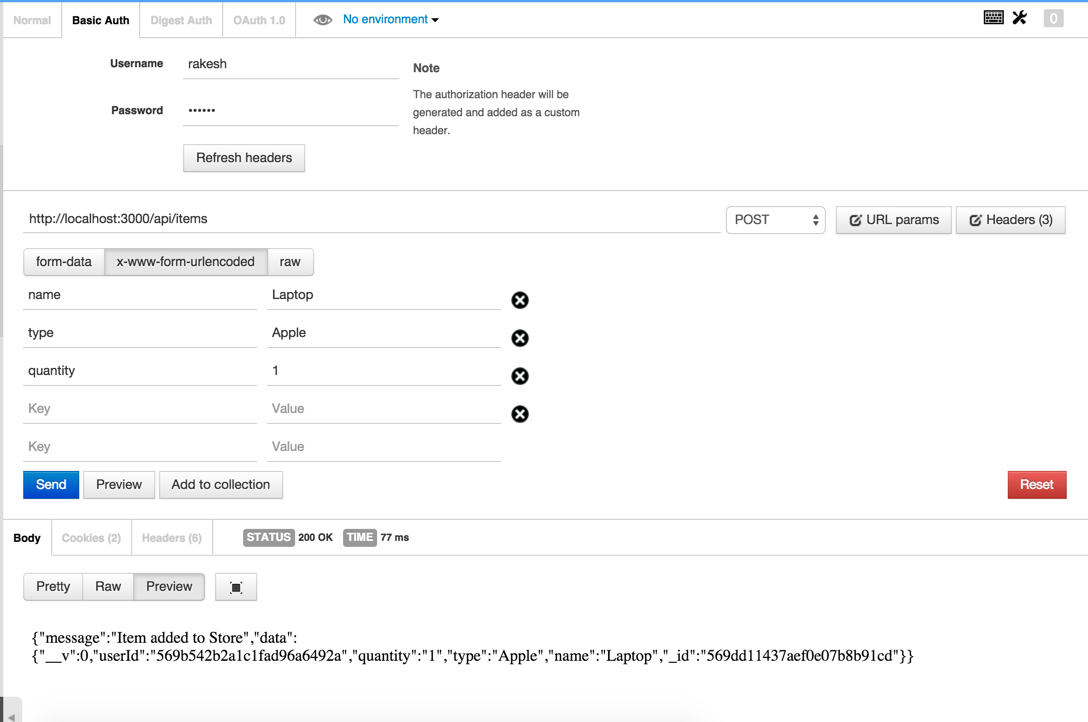Remove the quantity parameter row
Viewport: 1088px width, 722px height.
pos(520,376)
